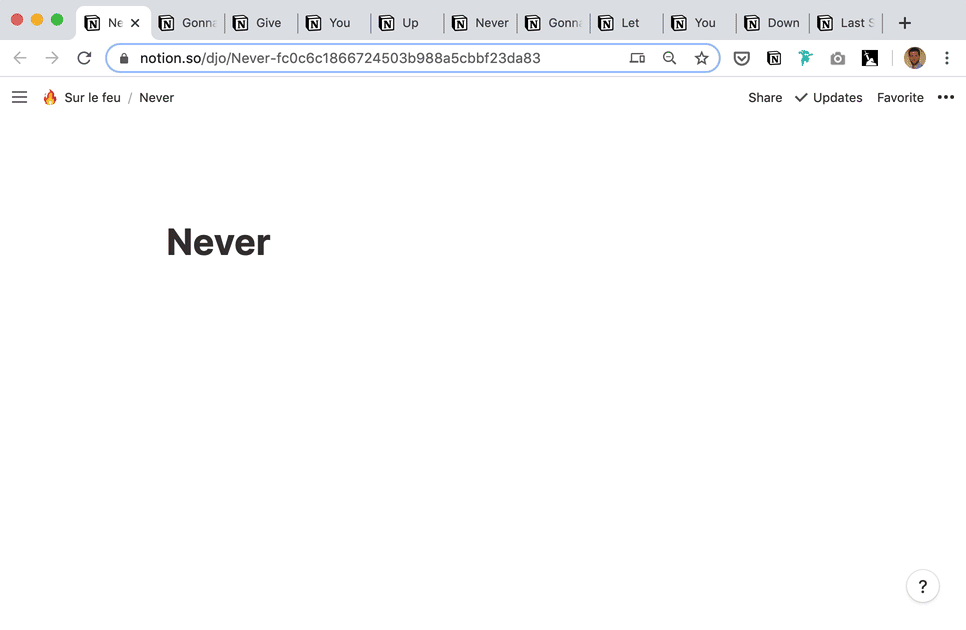The image size is (966, 630).
Task: Click the camera screenshot extension icon
Action: coord(838,58)
